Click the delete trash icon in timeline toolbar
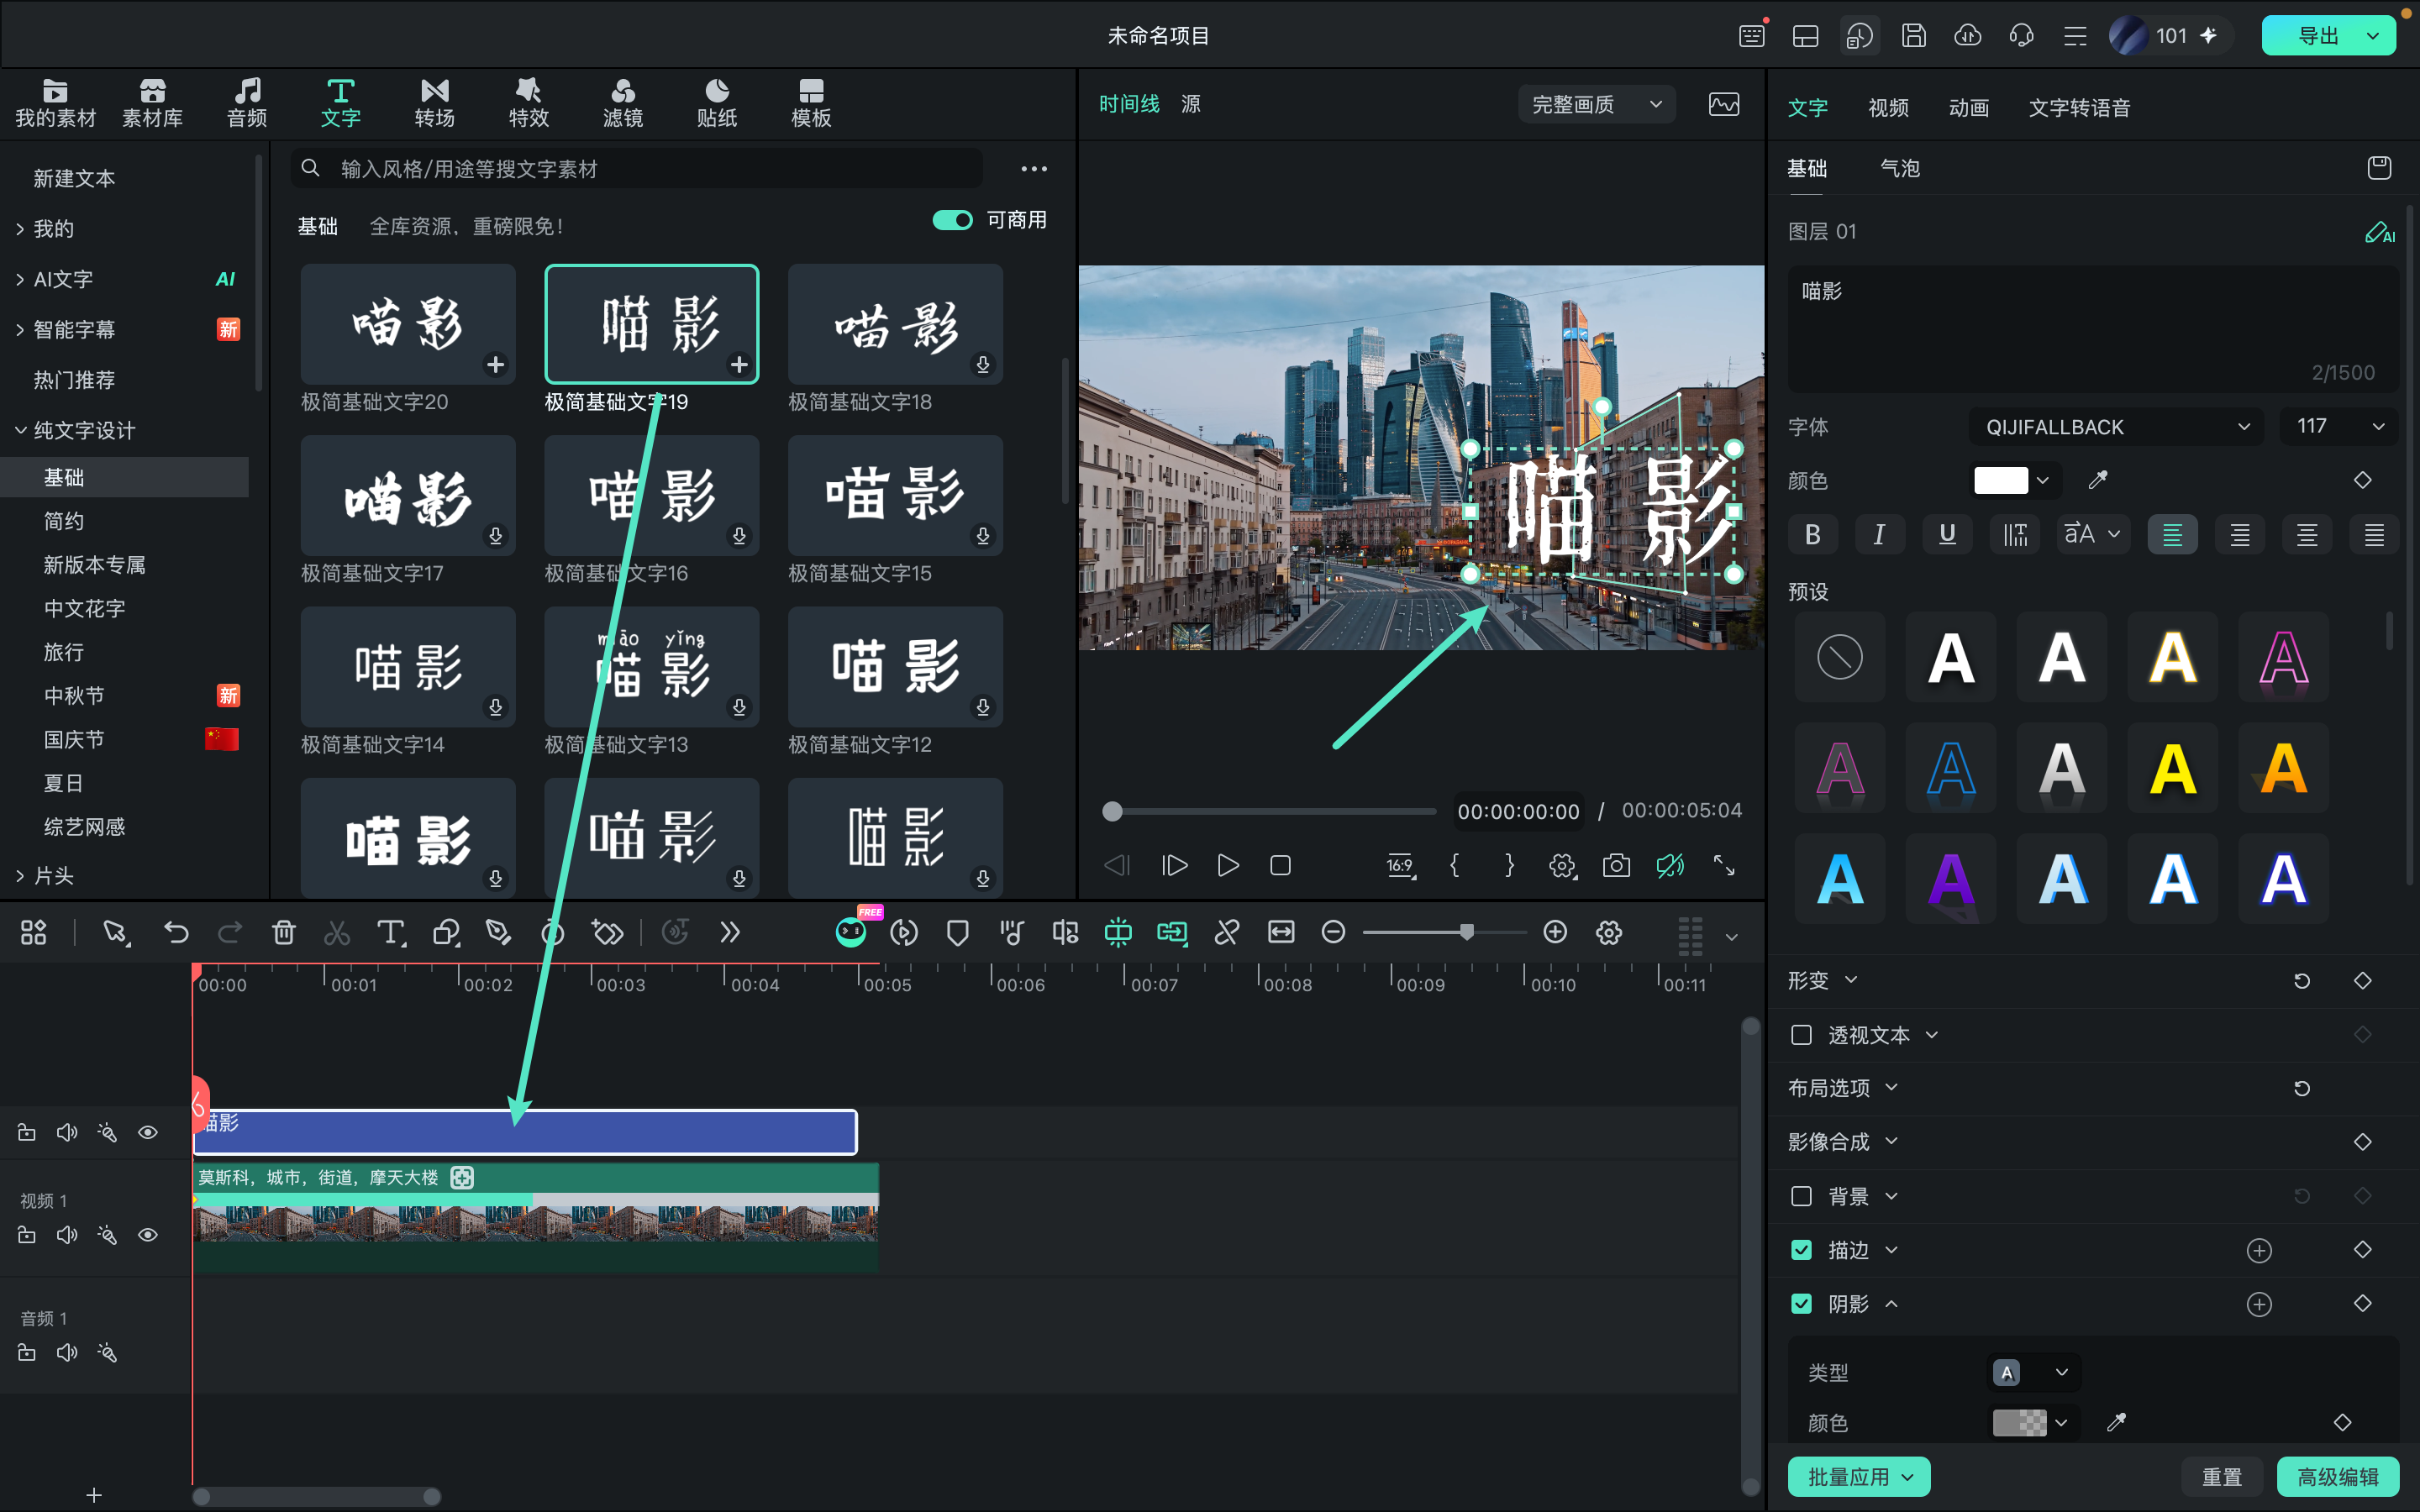 283,932
